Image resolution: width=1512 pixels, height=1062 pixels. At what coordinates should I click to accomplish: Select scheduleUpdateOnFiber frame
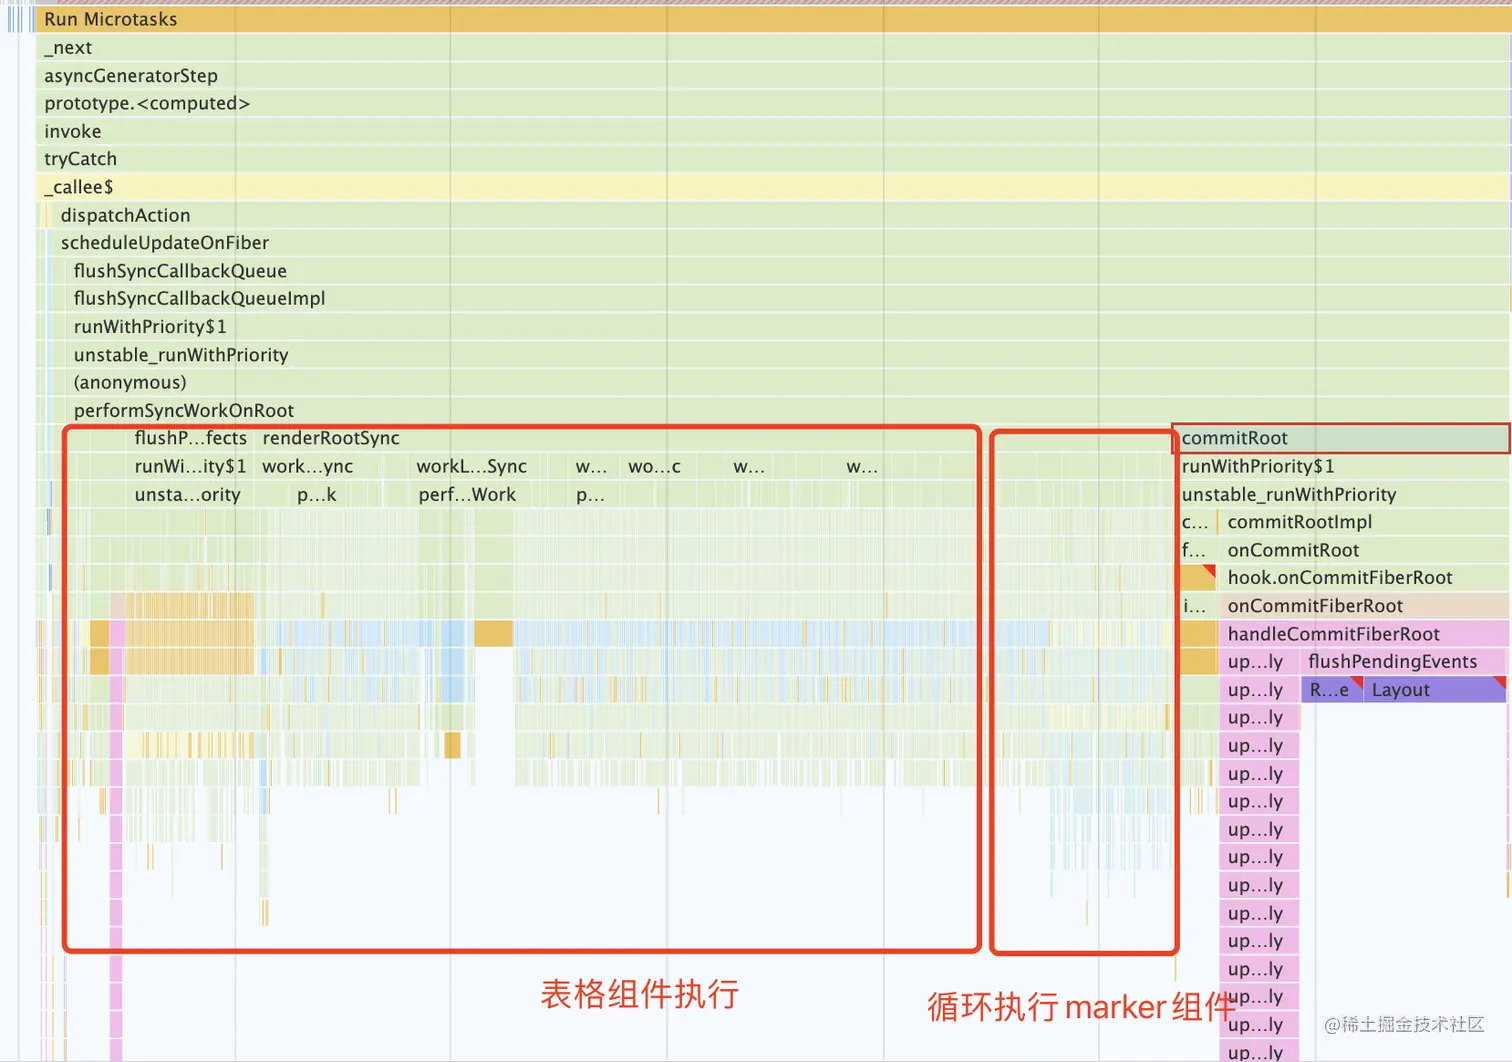tap(780, 243)
